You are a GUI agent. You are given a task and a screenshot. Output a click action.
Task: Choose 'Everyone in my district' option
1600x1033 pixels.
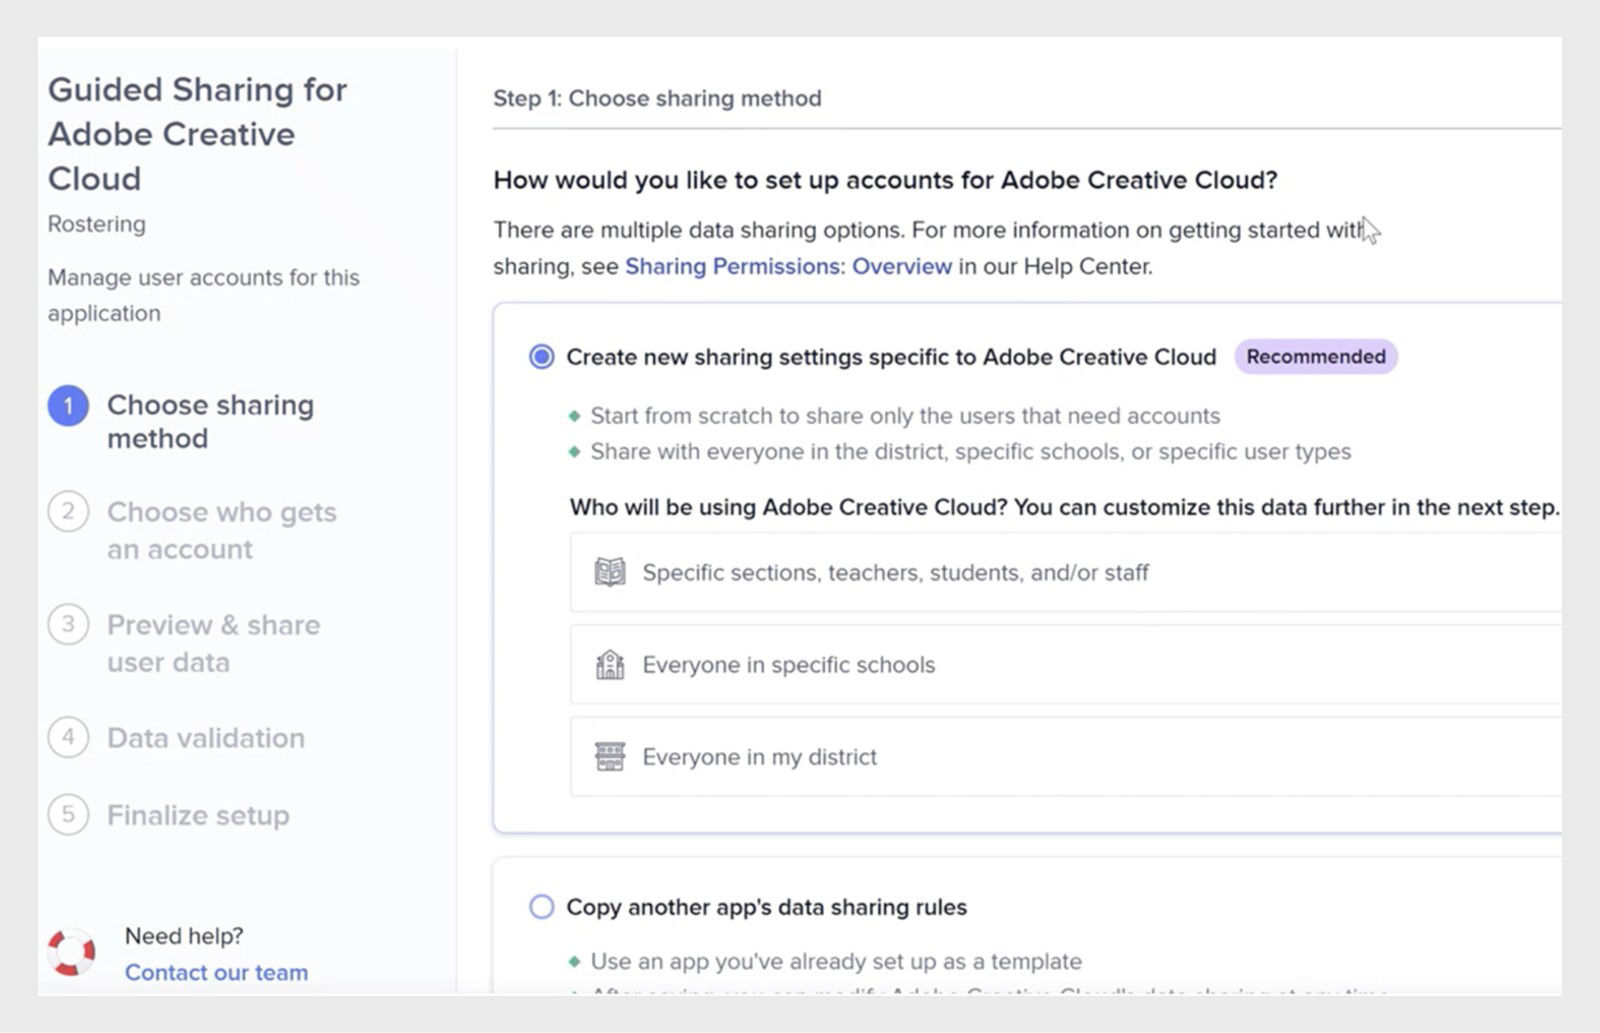tap(1066, 757)
